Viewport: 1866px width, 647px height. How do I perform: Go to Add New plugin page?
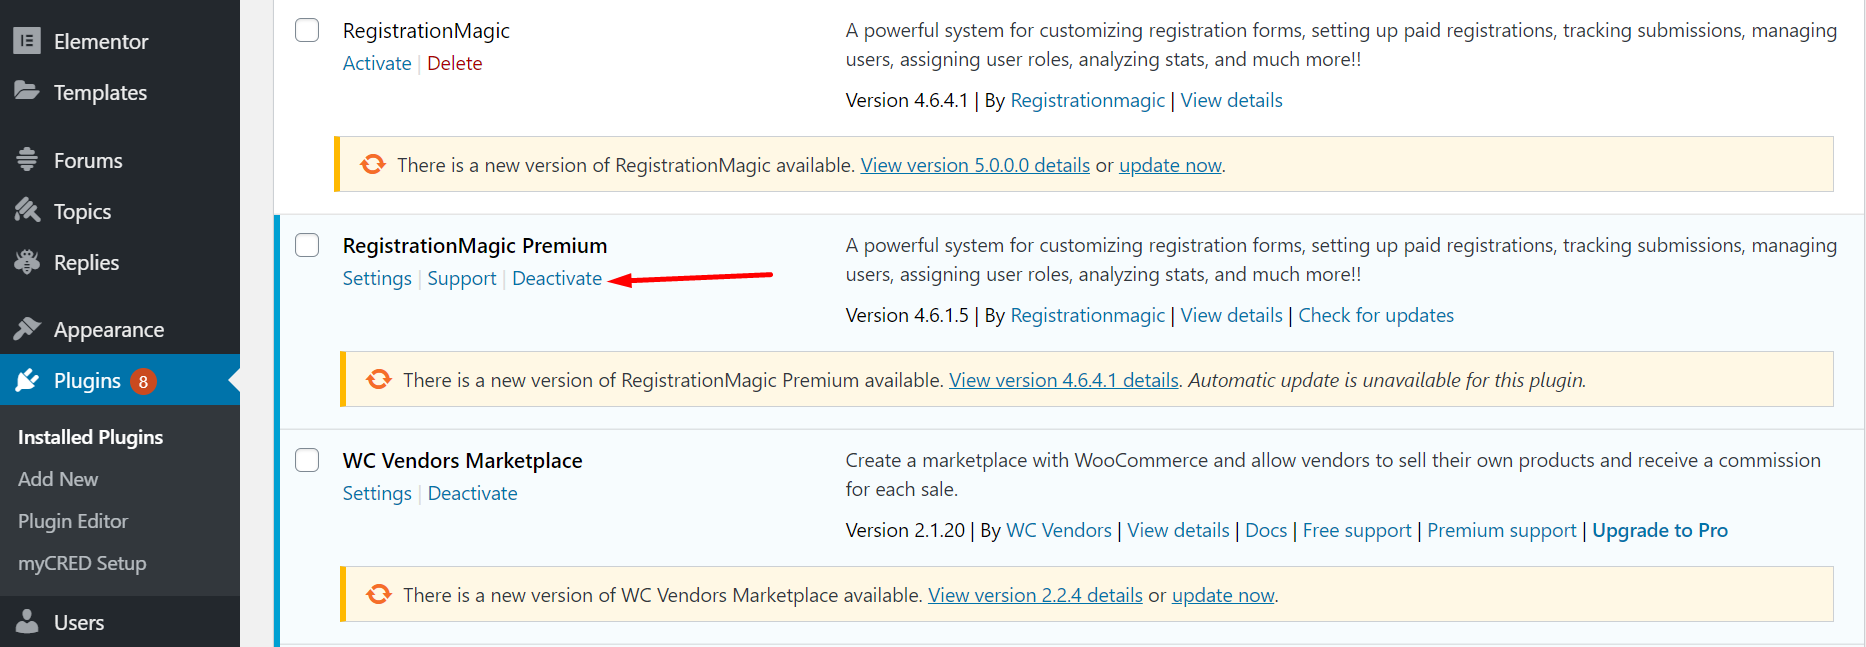tap(58, 479)
